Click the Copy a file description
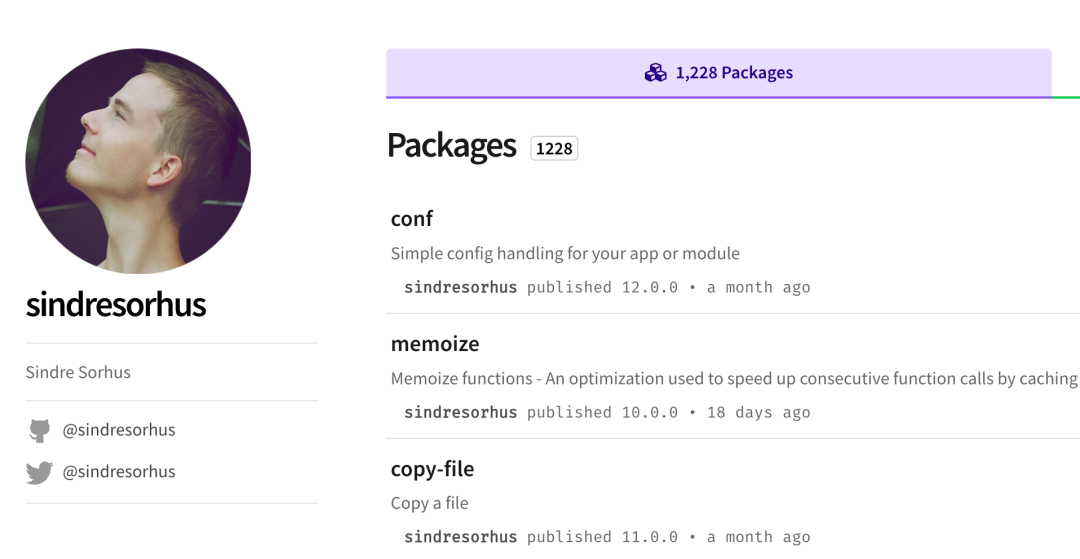Screen dimensions: 1080x559 [x=429, y=503]
